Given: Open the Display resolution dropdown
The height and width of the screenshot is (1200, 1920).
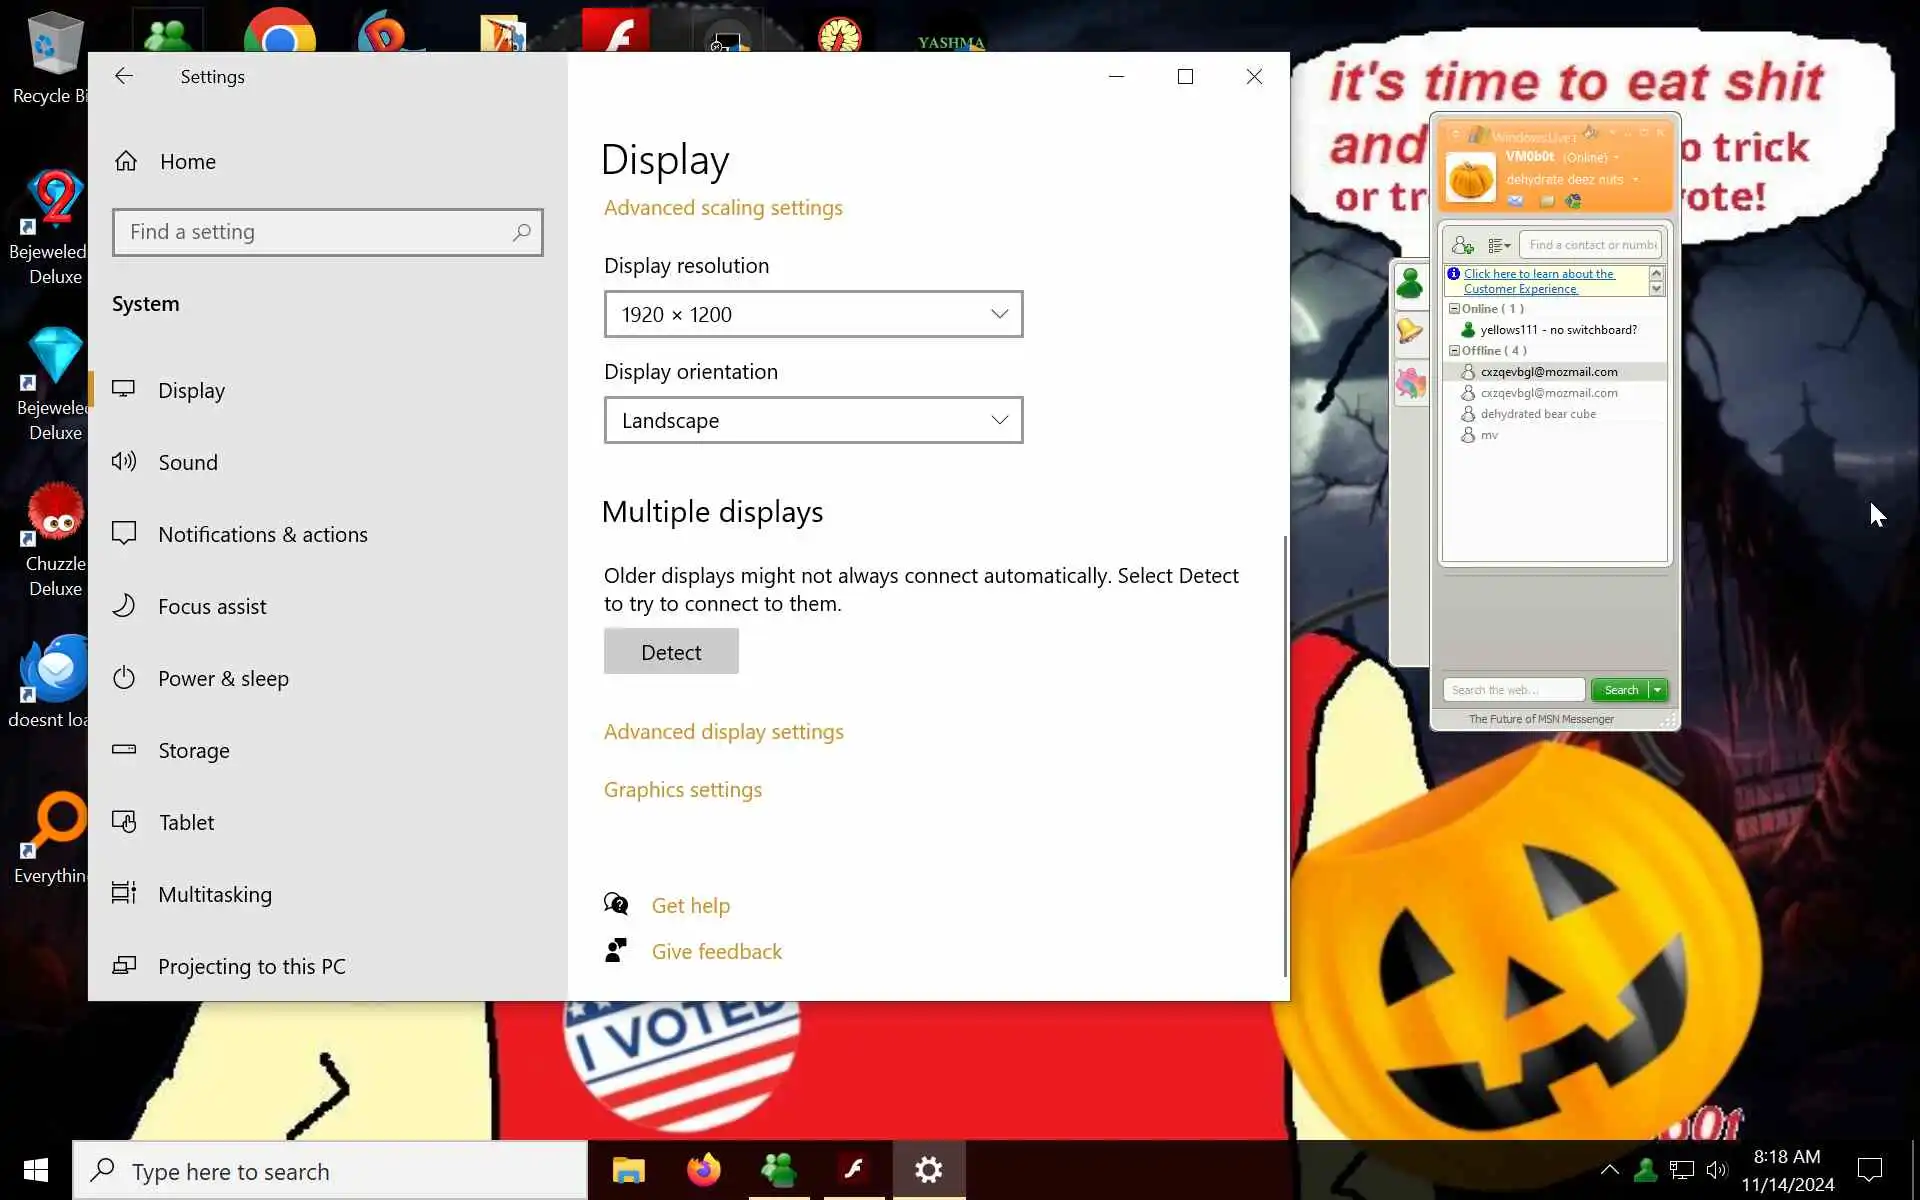Looking at the screenshot, I should (x=813, y=314).
